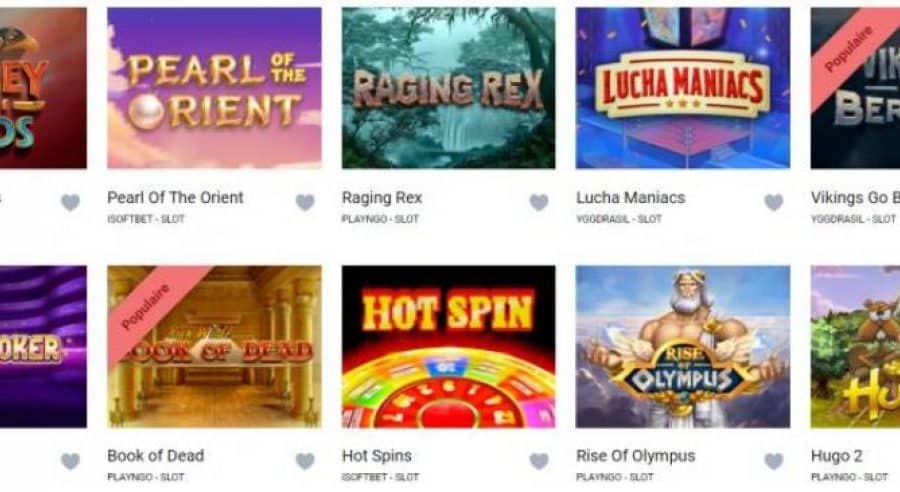Favorite Pearl Of The Orient with heart
Viewport: 900px width, 492px height.
(x=305, y=202)
